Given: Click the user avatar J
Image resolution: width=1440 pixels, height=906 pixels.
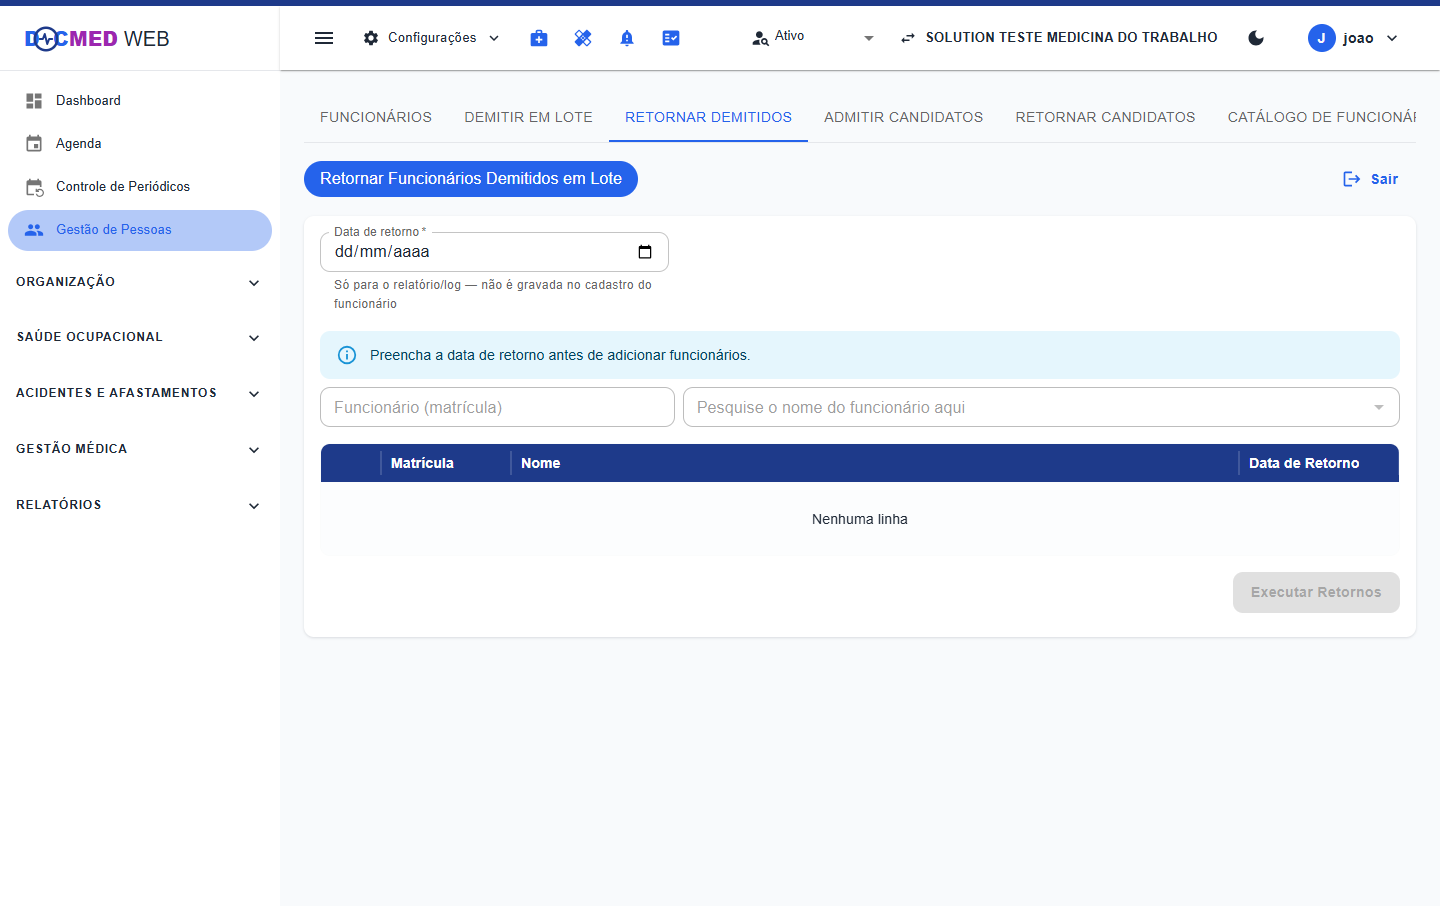Looking at the screenshot, I should [1322, 38].
